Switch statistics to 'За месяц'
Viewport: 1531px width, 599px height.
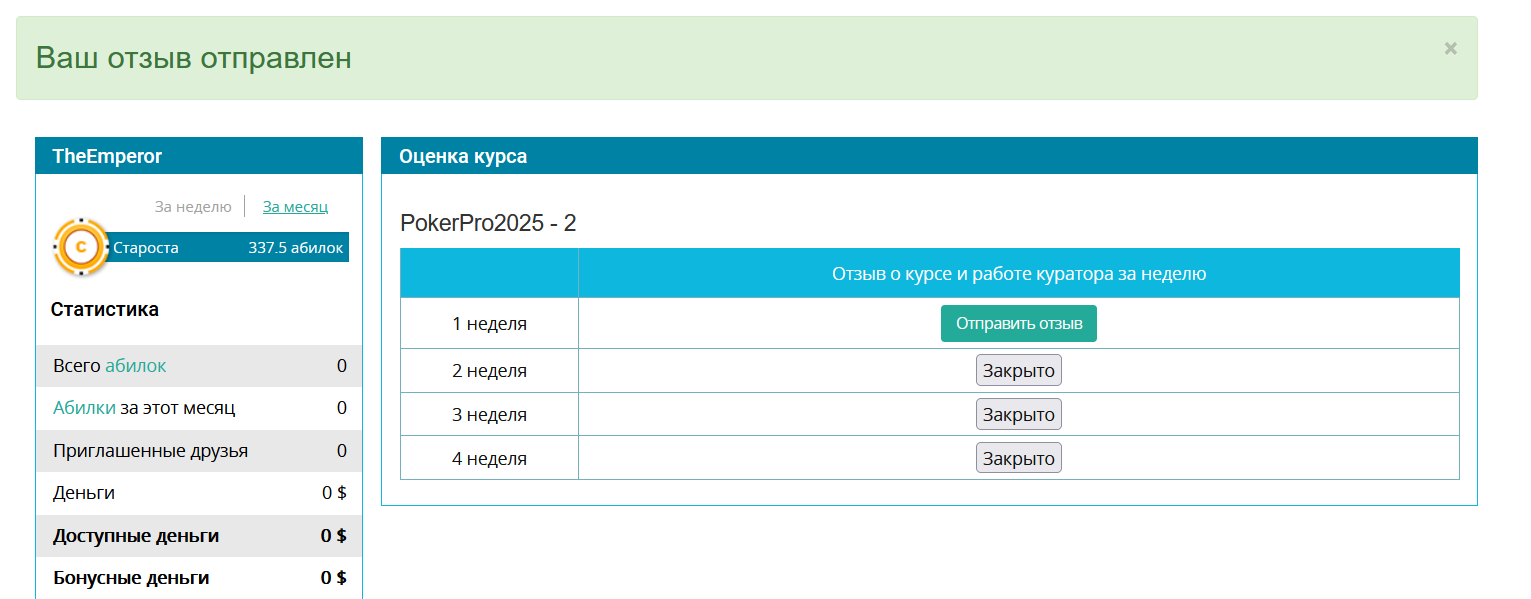click(x=295, y=207)
